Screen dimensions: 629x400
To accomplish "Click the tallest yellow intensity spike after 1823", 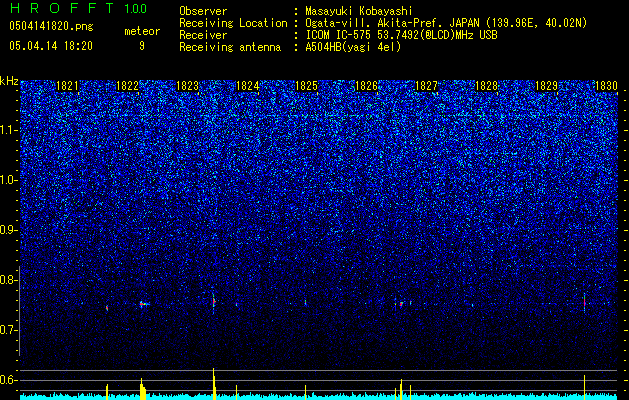I will click(214, 384).
